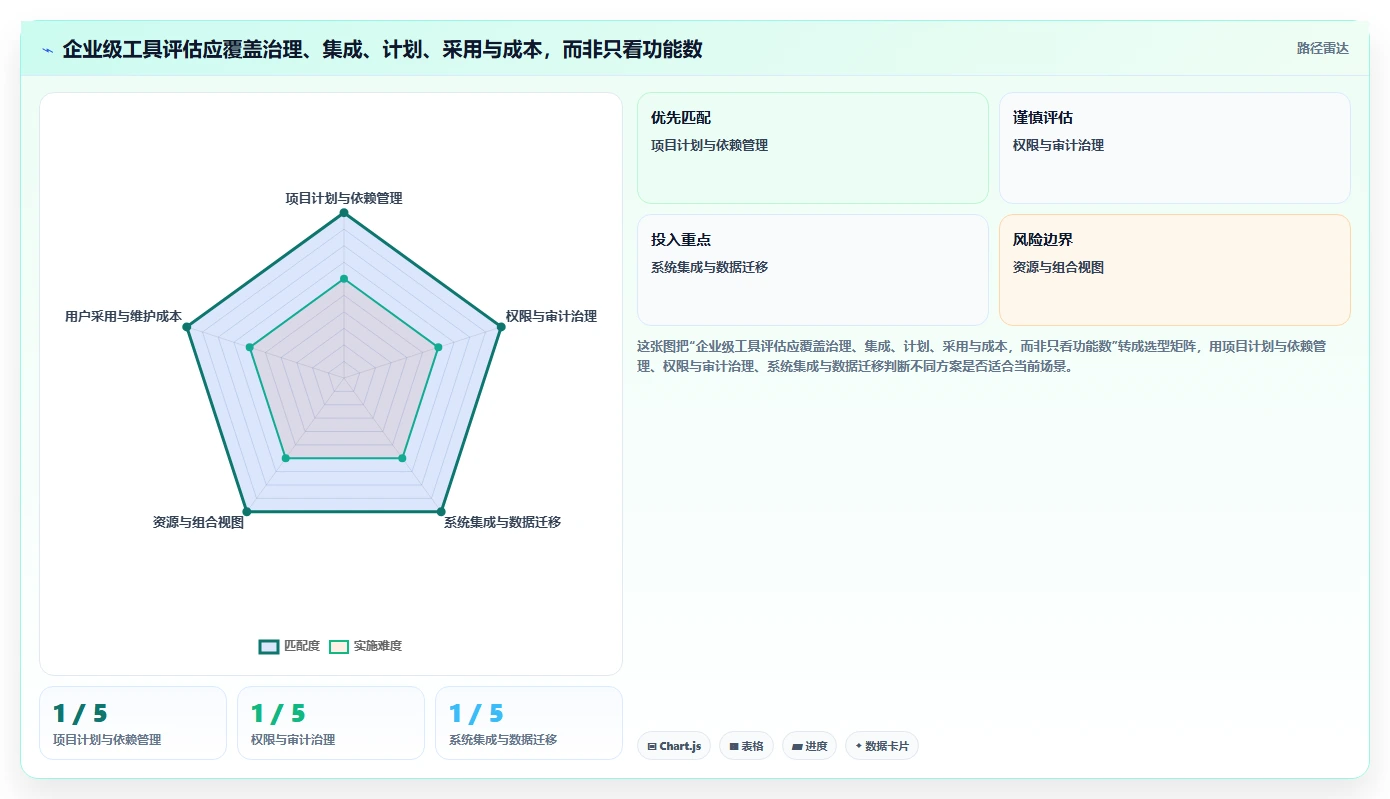The height and width of the screenshot is (799, 1390).
Task: Click the 1 / 5 项目计划与依赖管理 stat card
Action: (133, 723)
